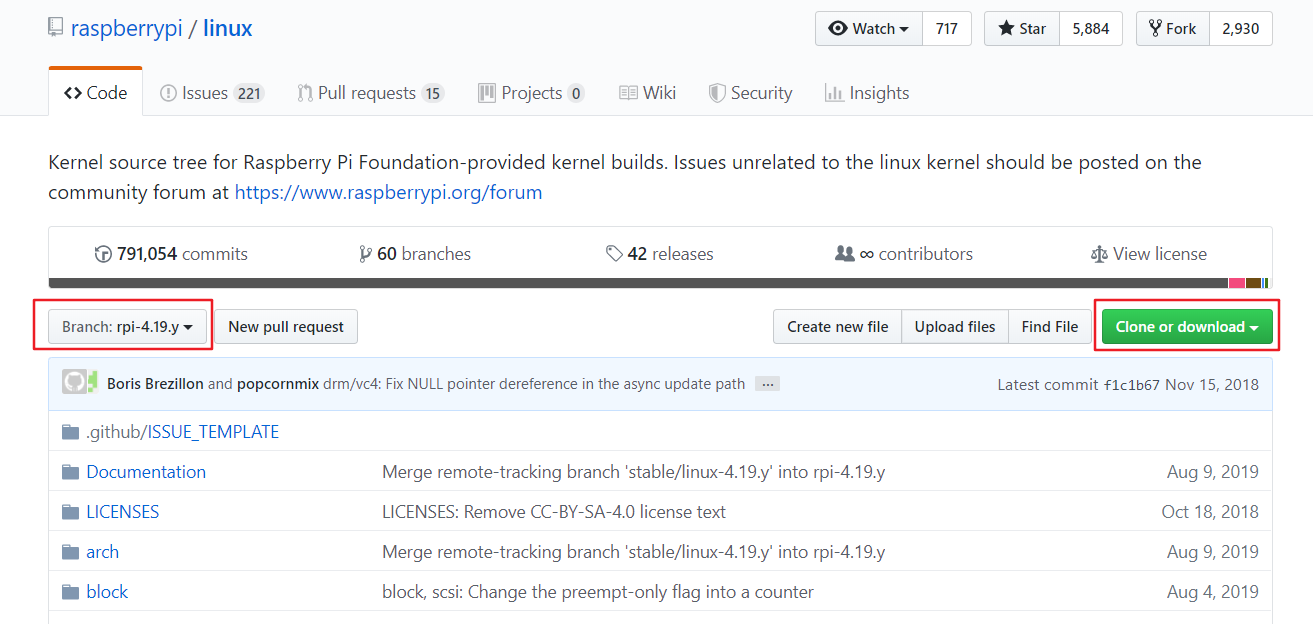This screenshot has height=624, width=1313.
Task: Open the raspberrypi.org forum link
Action: [388, 192]
